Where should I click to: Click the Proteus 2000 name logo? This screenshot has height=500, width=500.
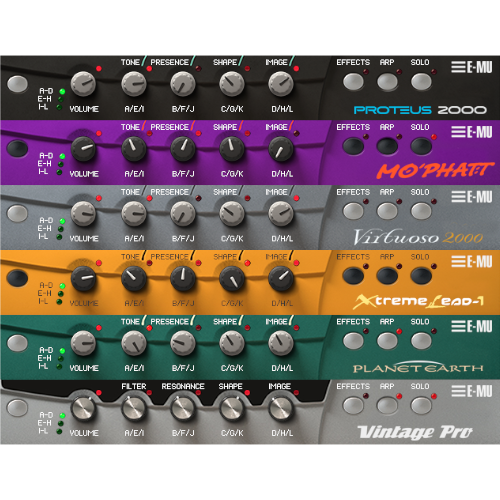tap(420, 110)
